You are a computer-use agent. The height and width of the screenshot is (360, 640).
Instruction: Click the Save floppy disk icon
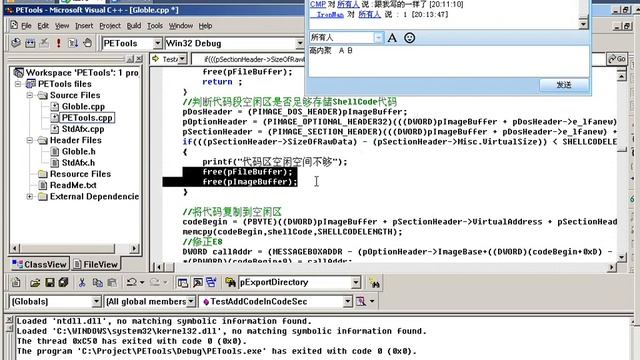(x=49, y=282)
